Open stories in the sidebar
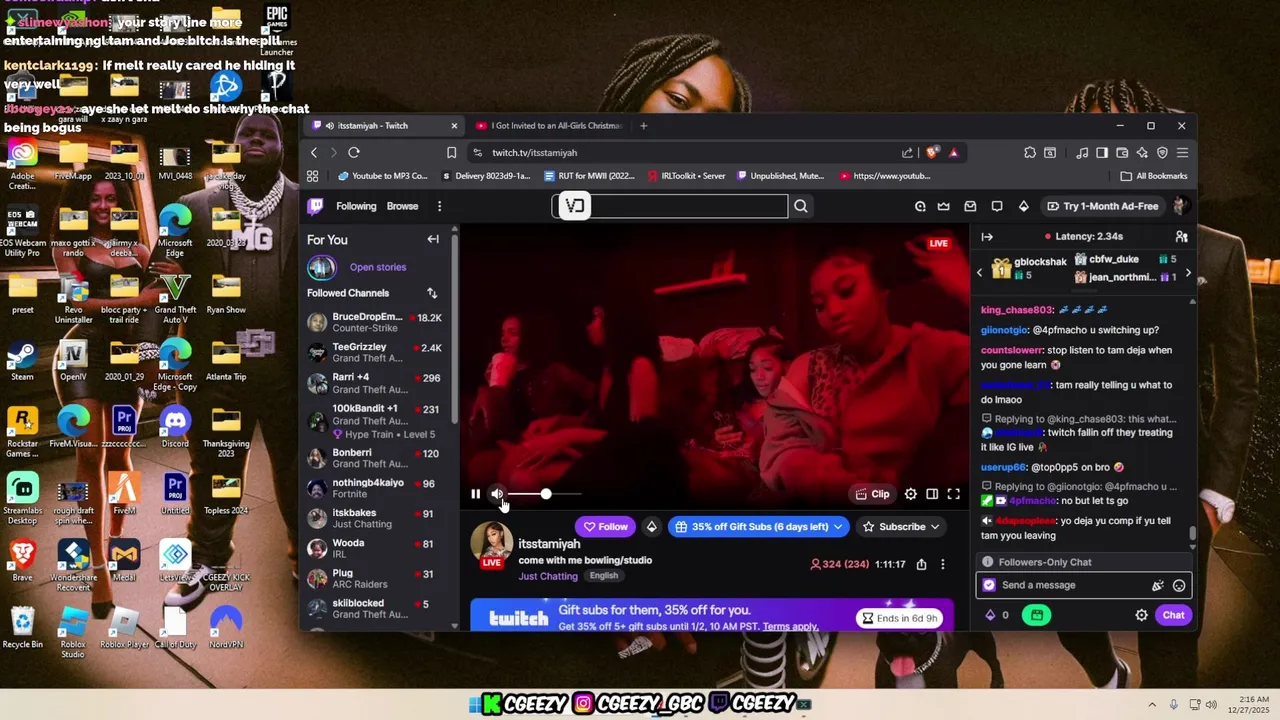The width and height of the screenshot is (1280, 720). [378, 267]
